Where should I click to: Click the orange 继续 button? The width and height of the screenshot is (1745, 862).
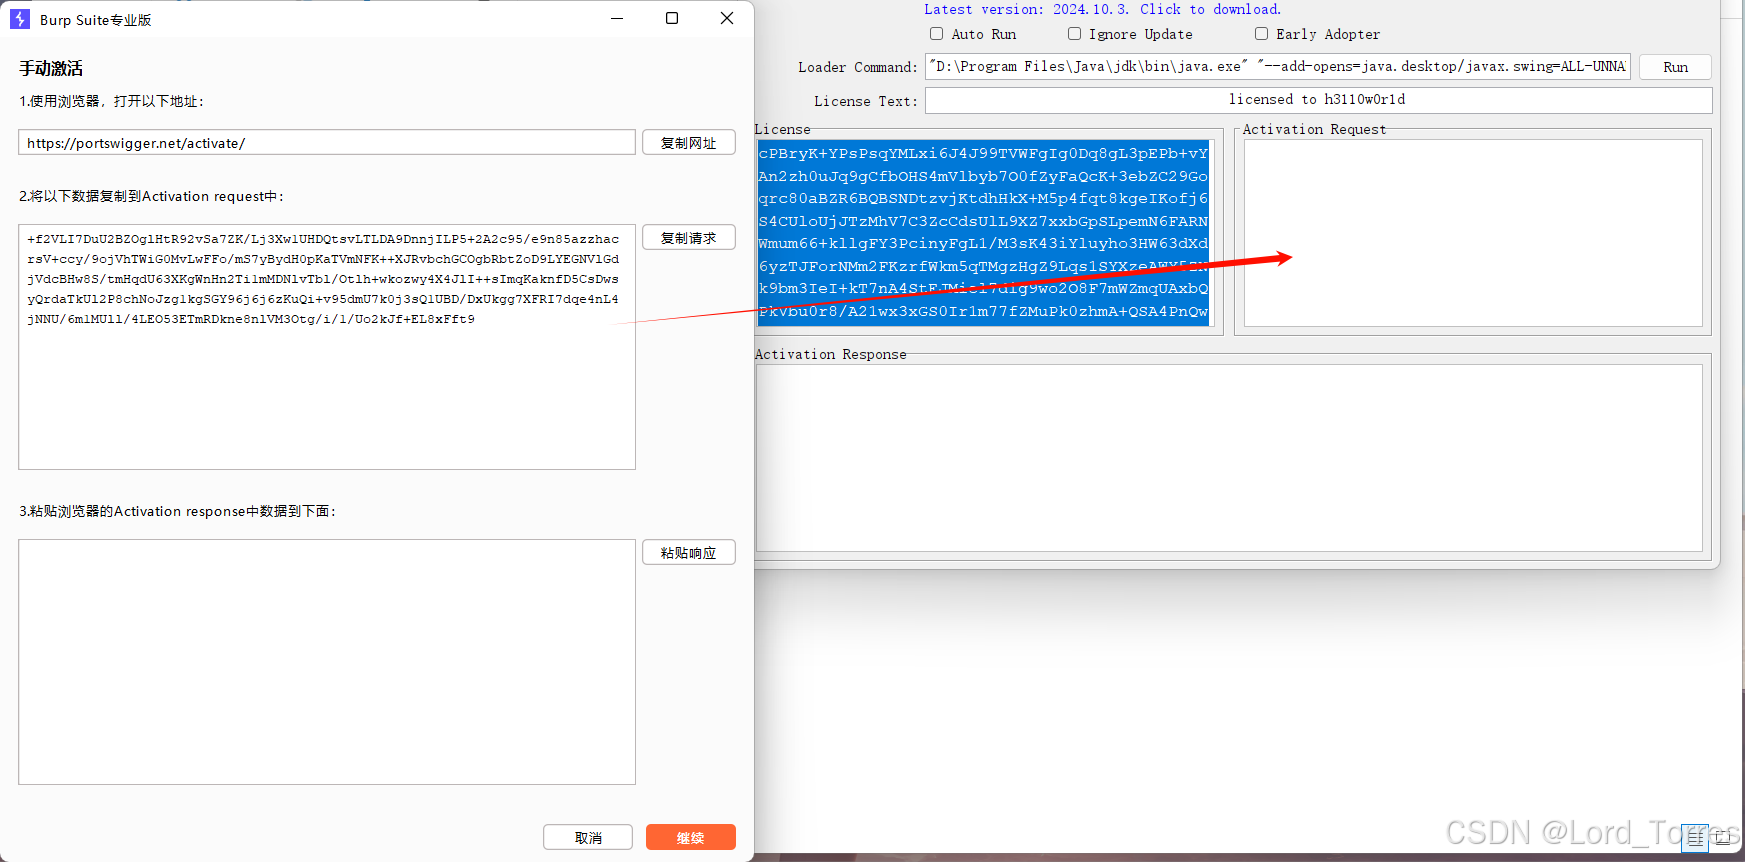coord(691,837)
